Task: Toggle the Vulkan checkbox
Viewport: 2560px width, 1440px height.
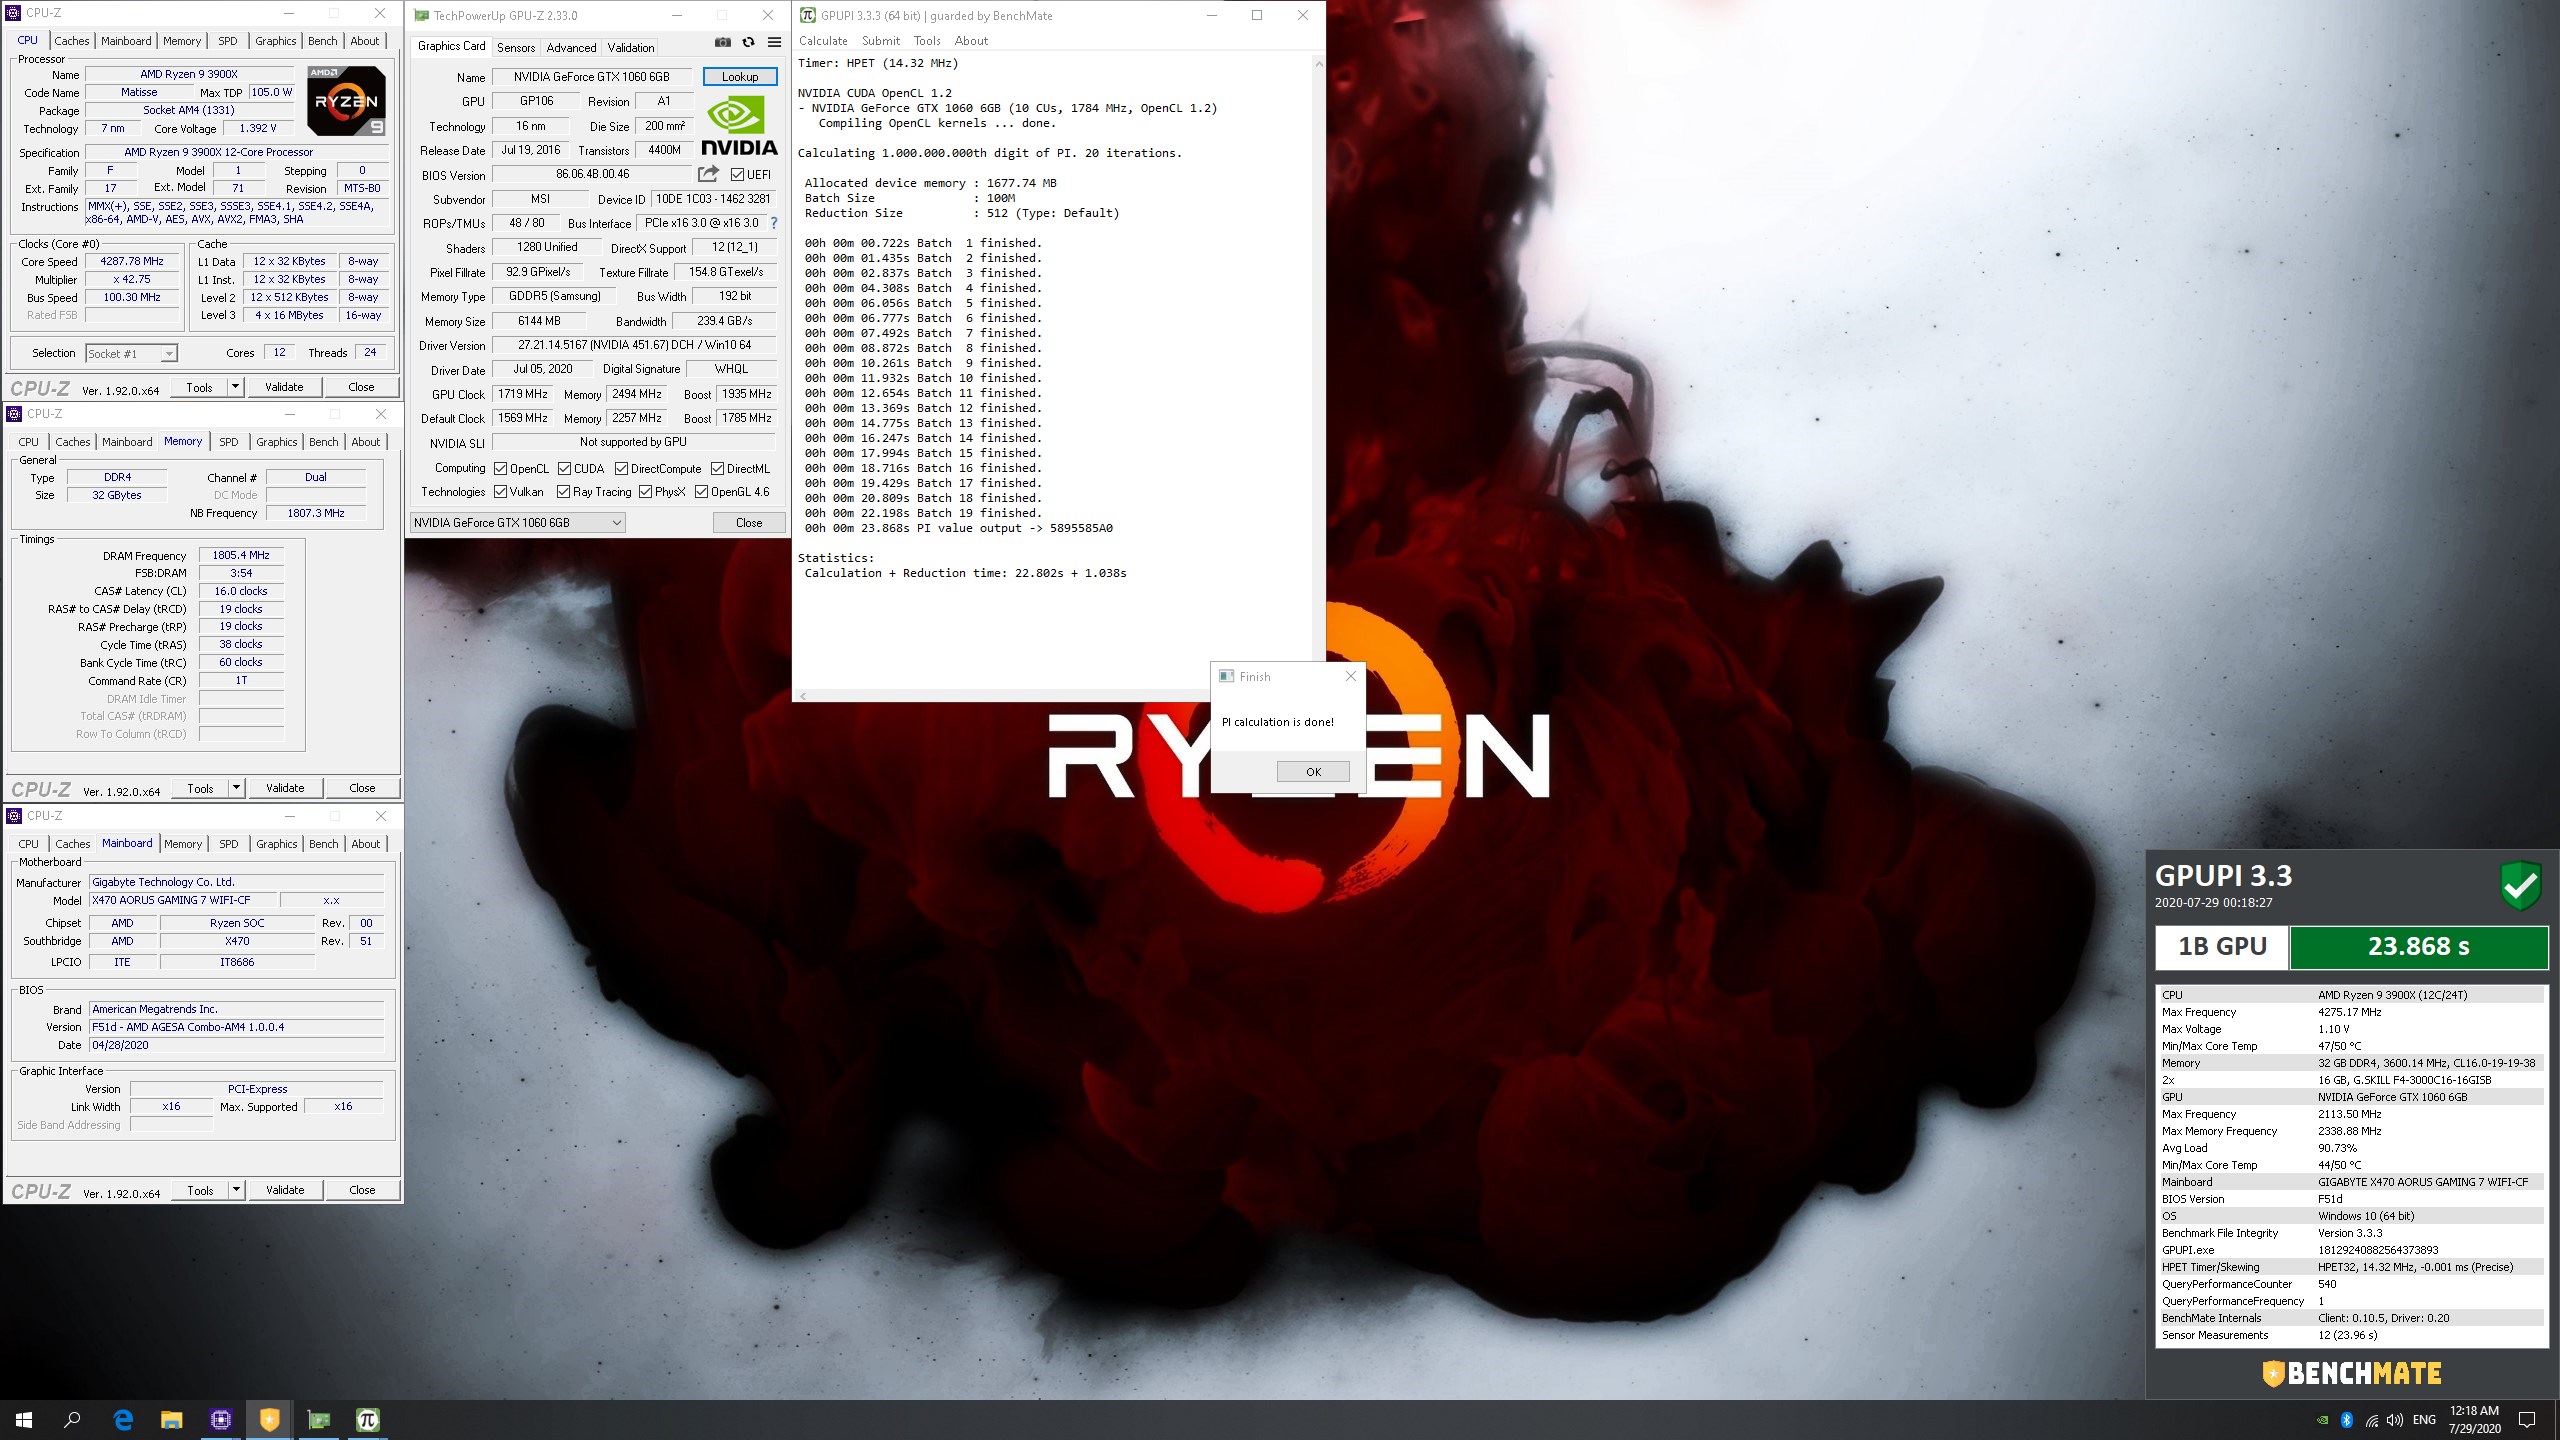Action: point(500,491)
